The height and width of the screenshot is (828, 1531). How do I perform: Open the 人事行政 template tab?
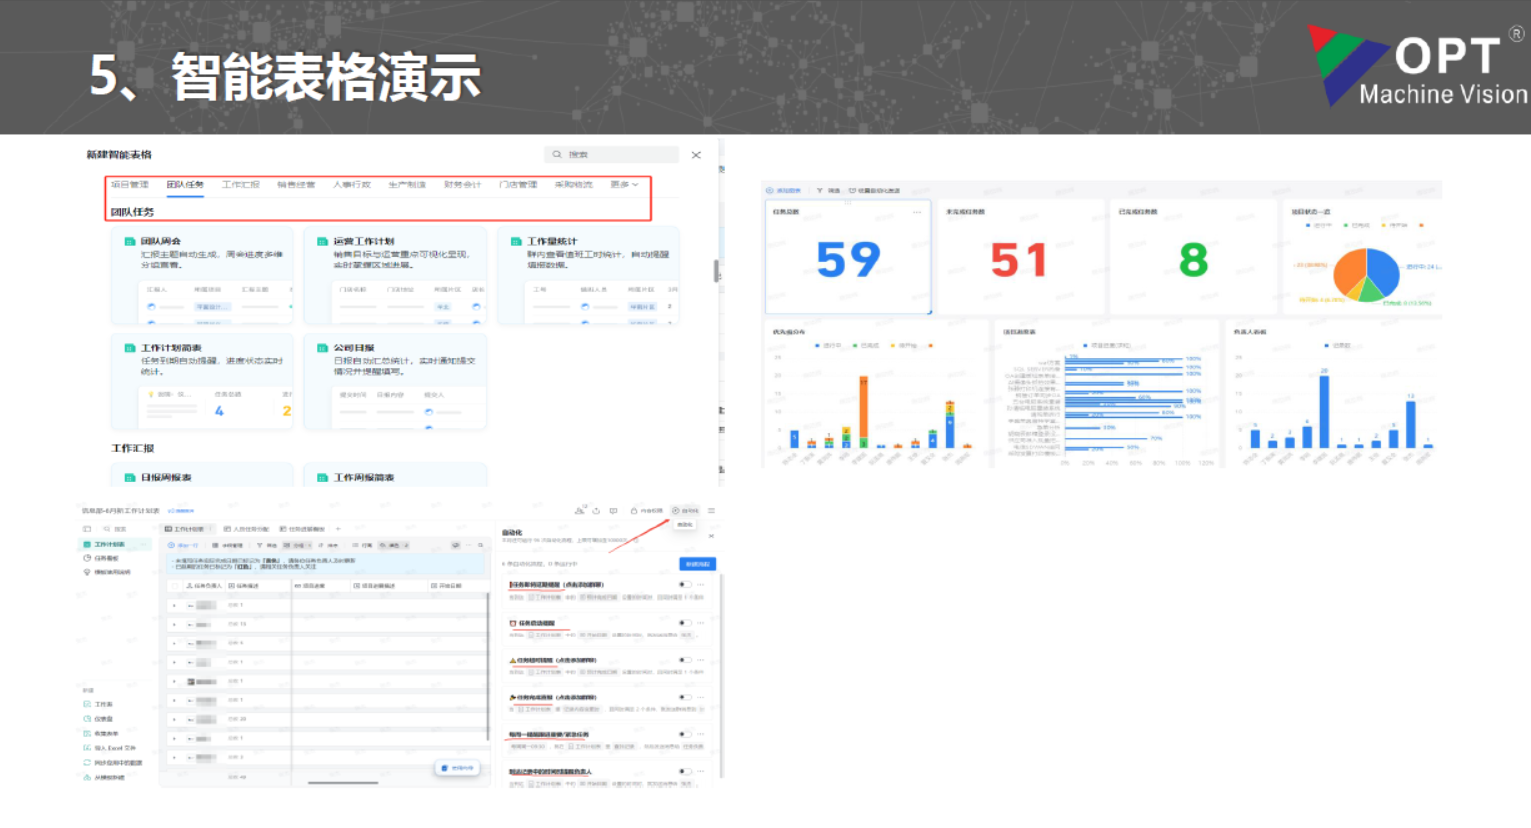(x=352, y=184)
